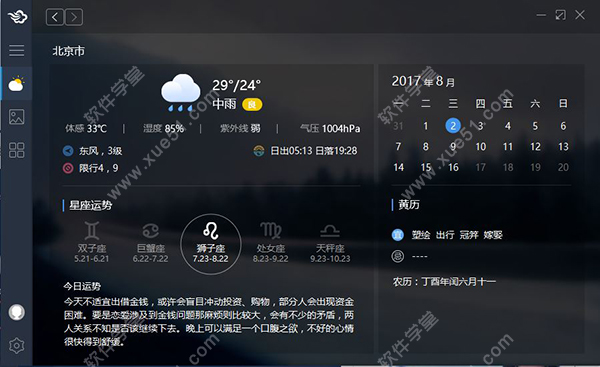Click the traffic restriction icon
This screenshot has width=600, height=367.
click(68, 168)
